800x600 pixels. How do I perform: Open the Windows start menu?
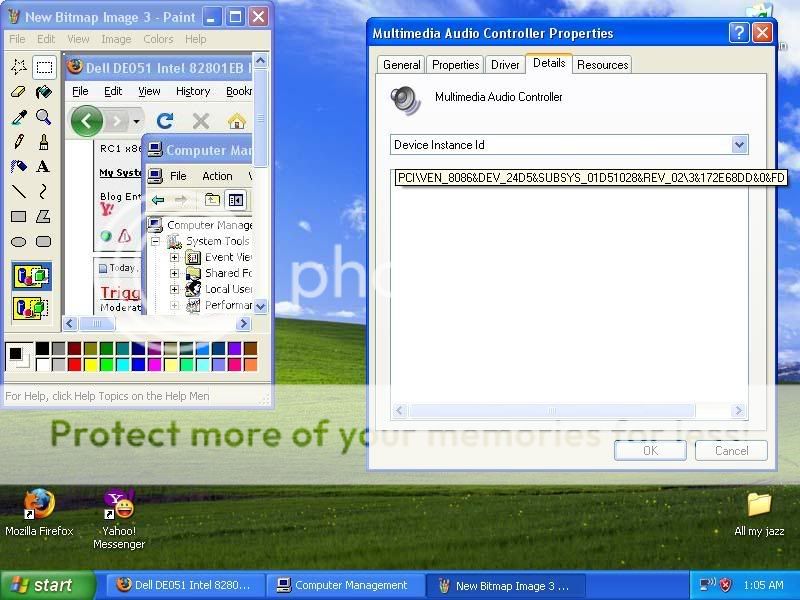pos(41,585)
